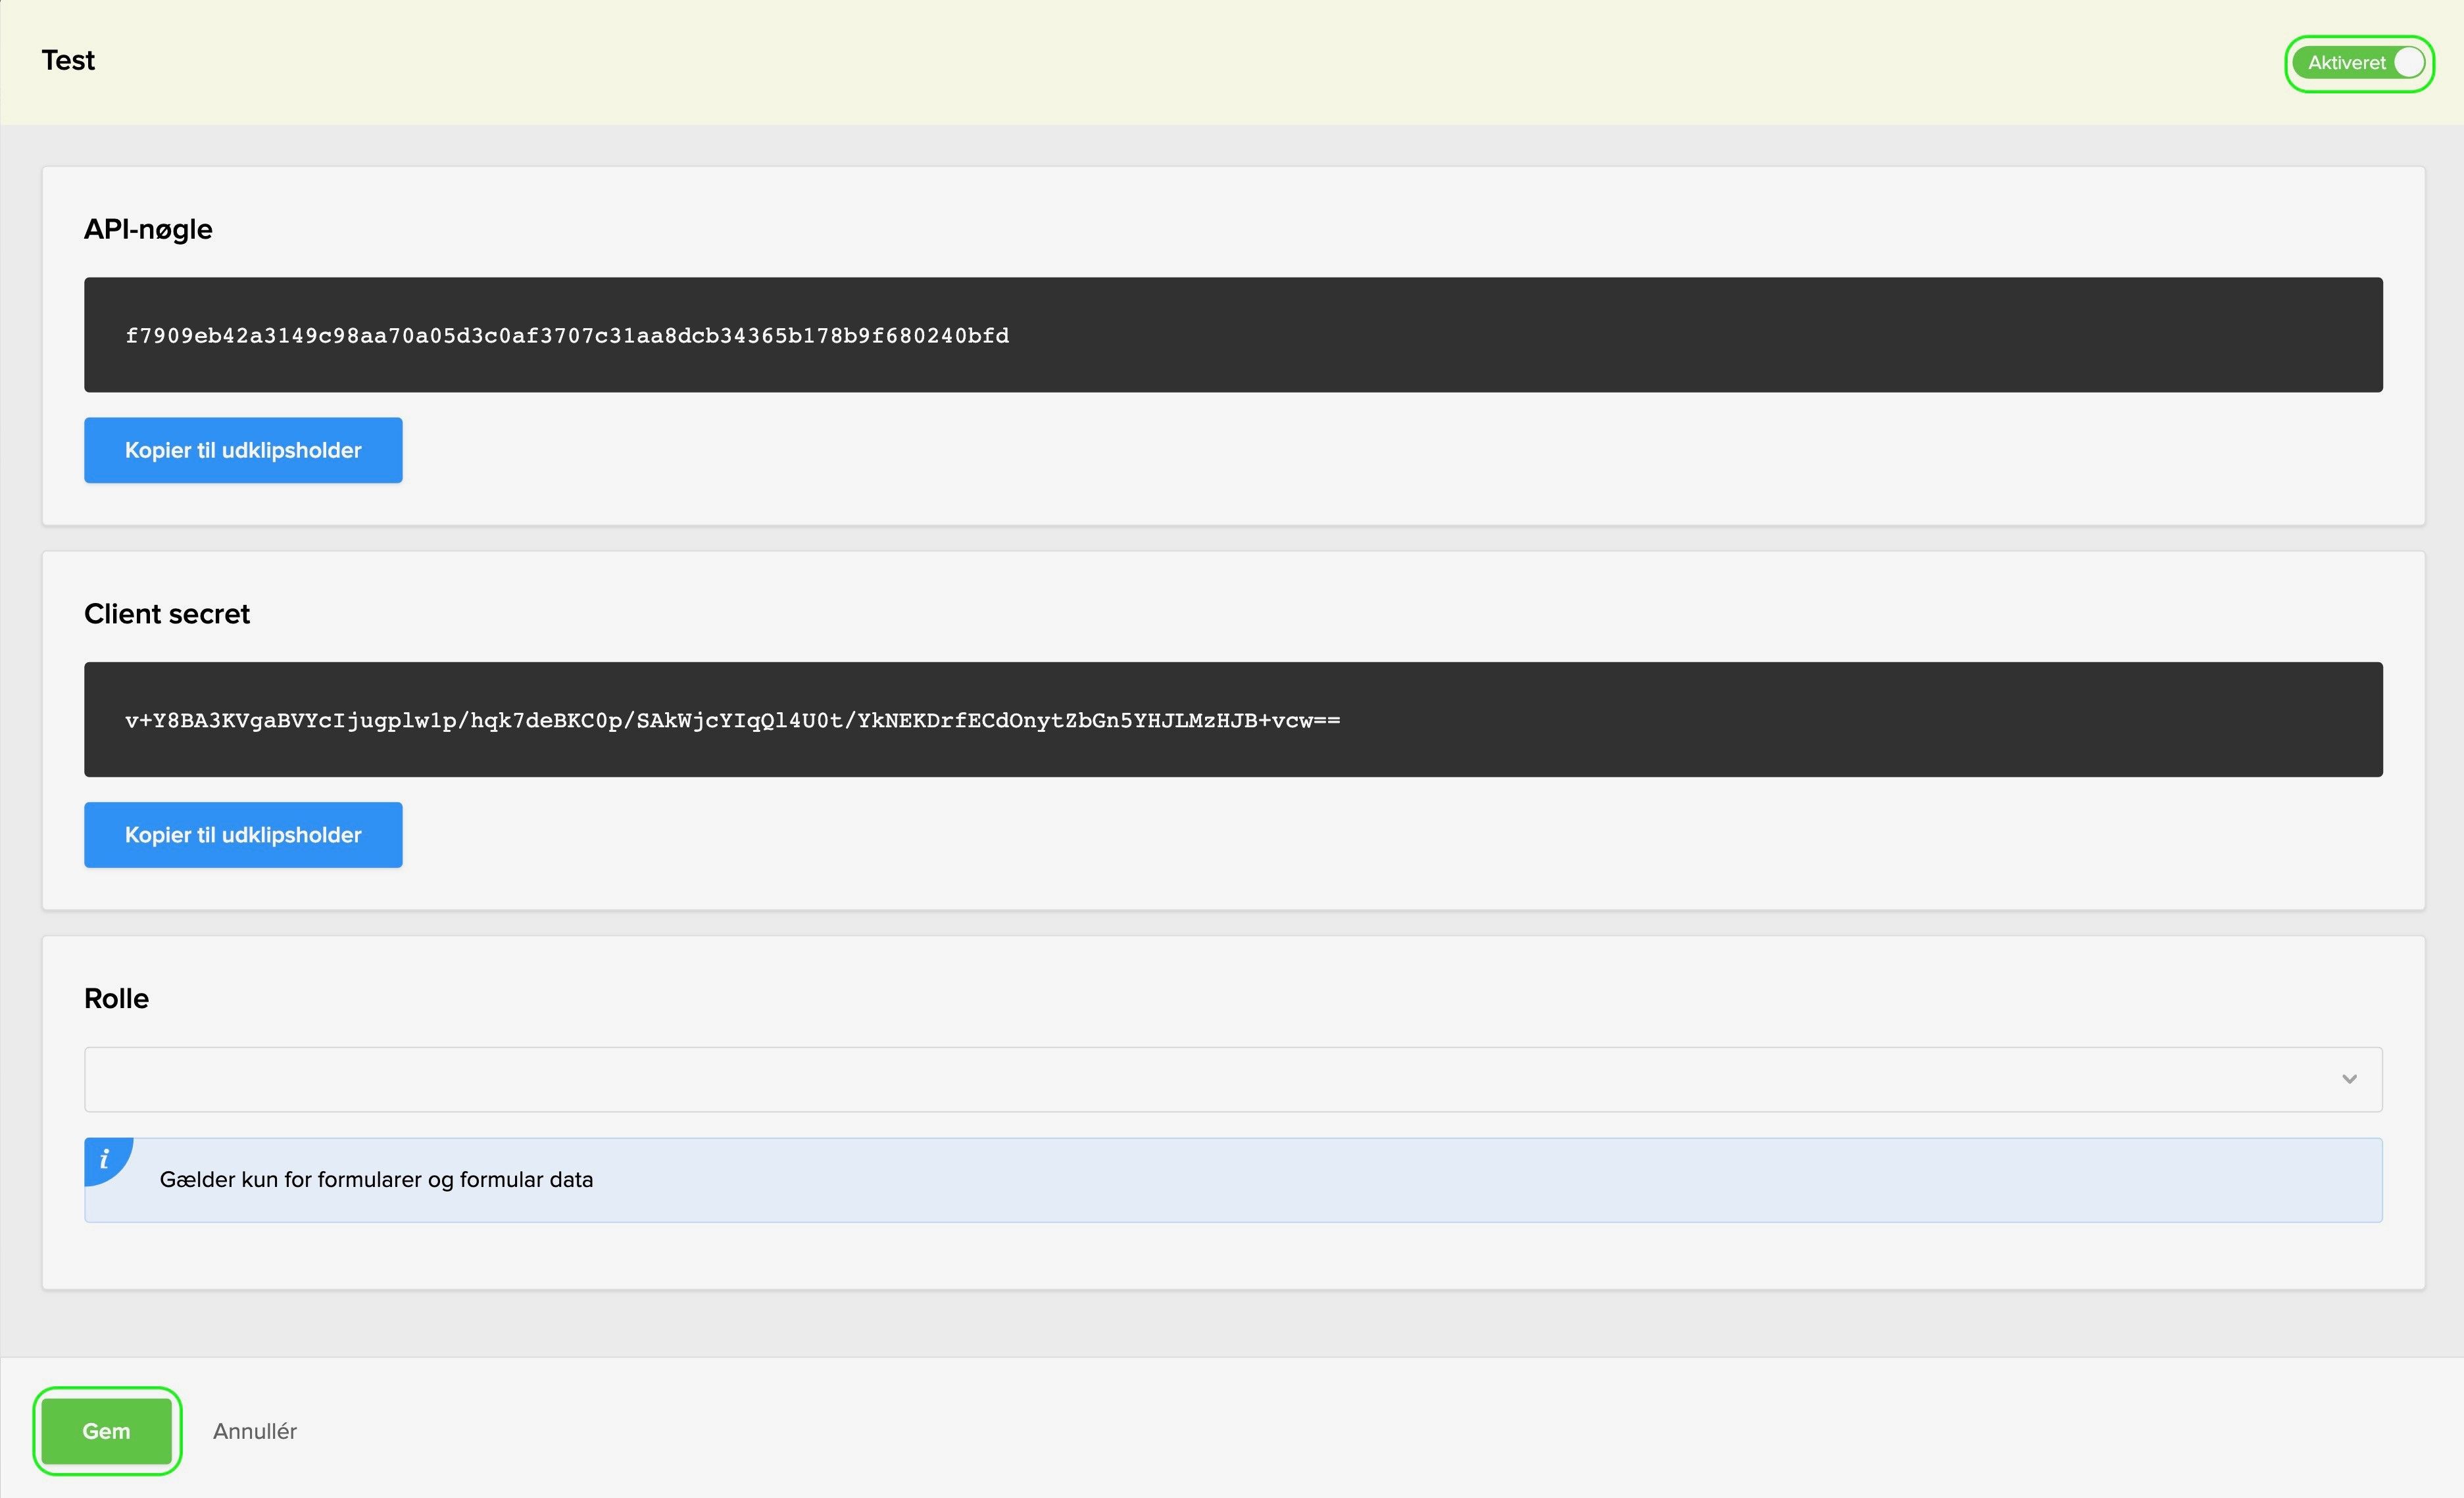Copy the API-nøgle to clipboard
Viewport: 2464px width, 1498px height.
click(243, 450)
